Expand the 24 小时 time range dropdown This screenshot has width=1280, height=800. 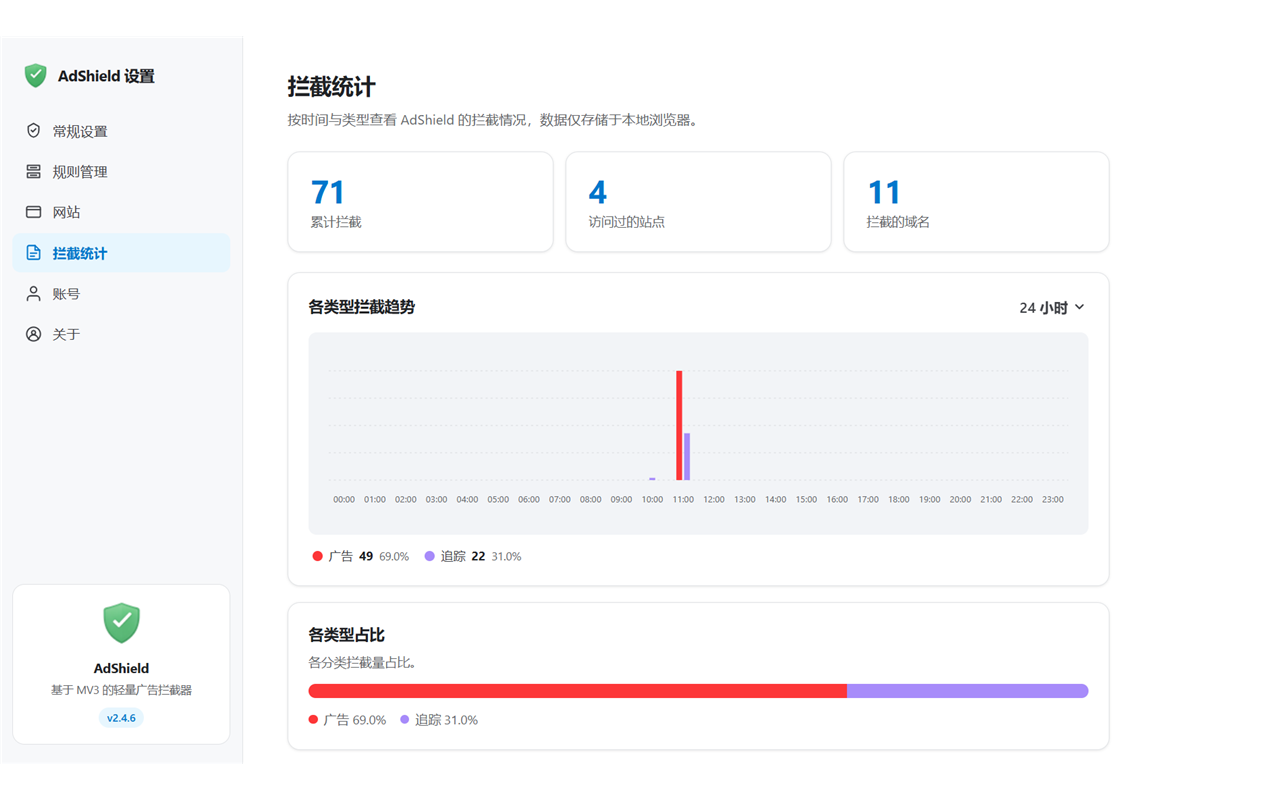click(1052, 308)
